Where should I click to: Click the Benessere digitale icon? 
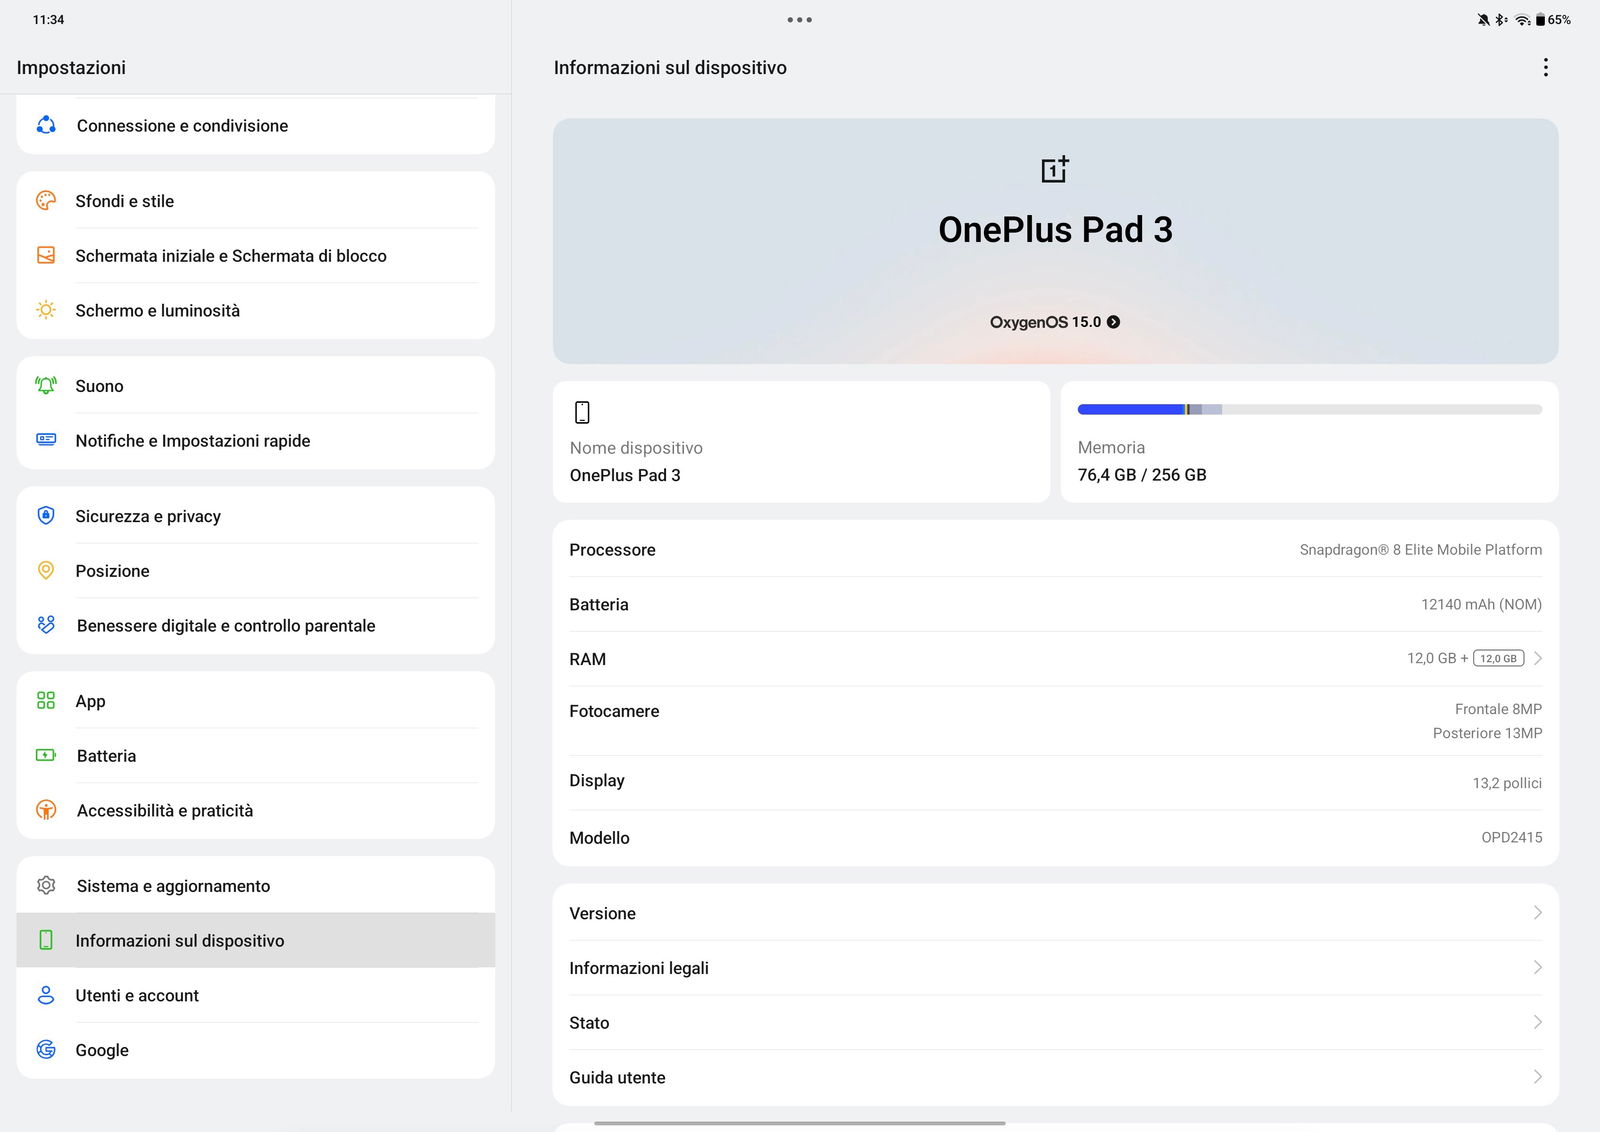tap(46, 625)
